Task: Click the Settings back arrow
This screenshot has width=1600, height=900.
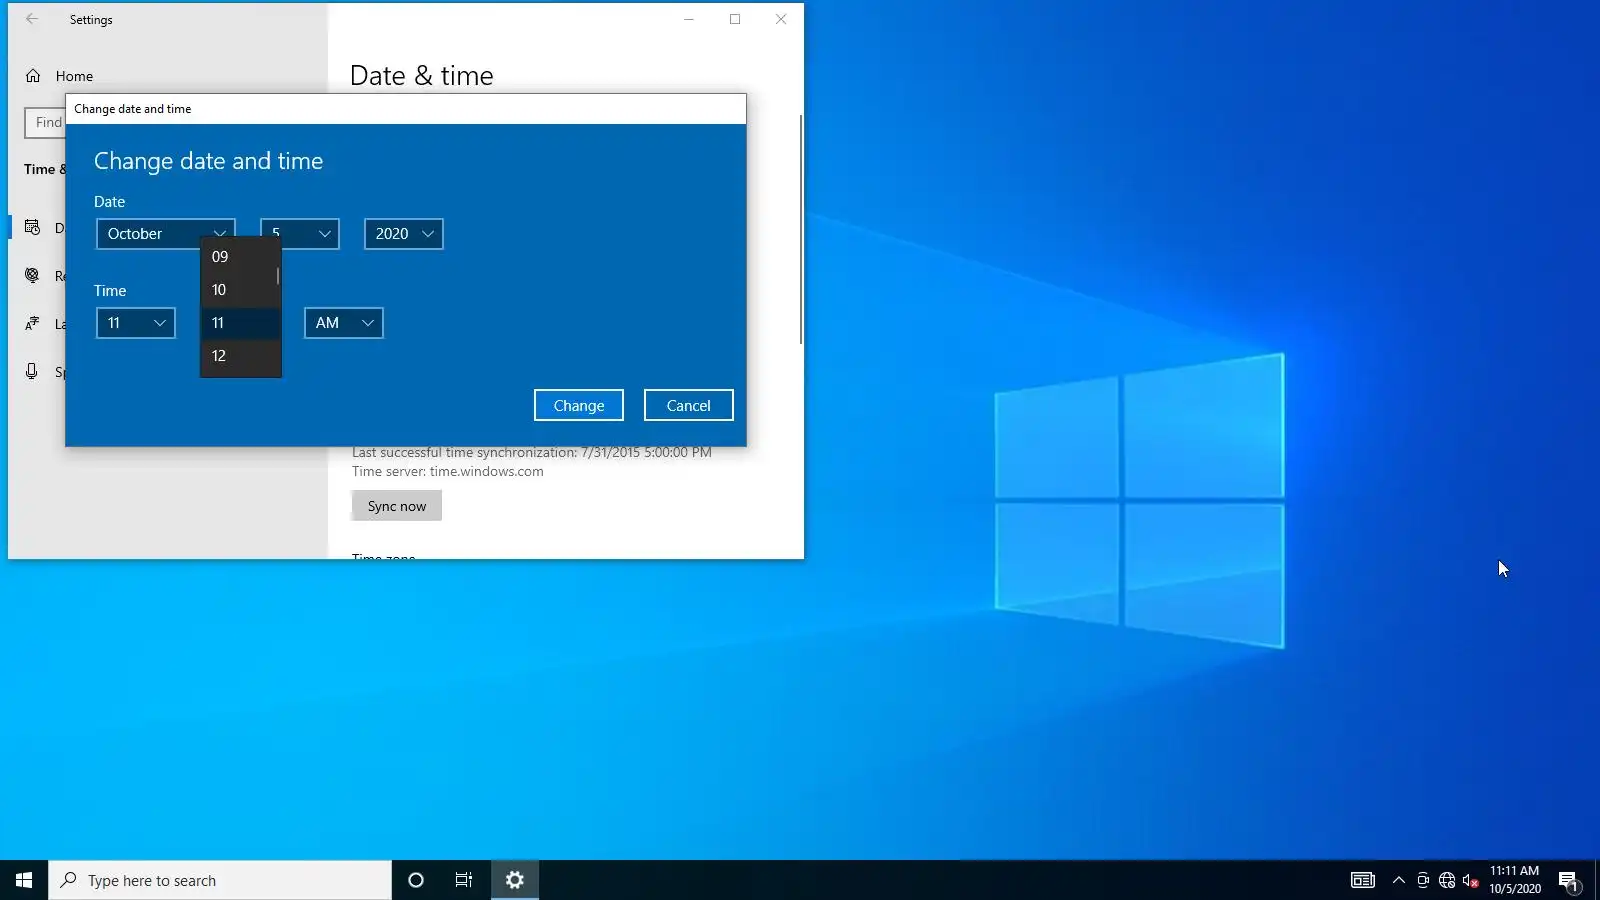Action: coord(32,19)
